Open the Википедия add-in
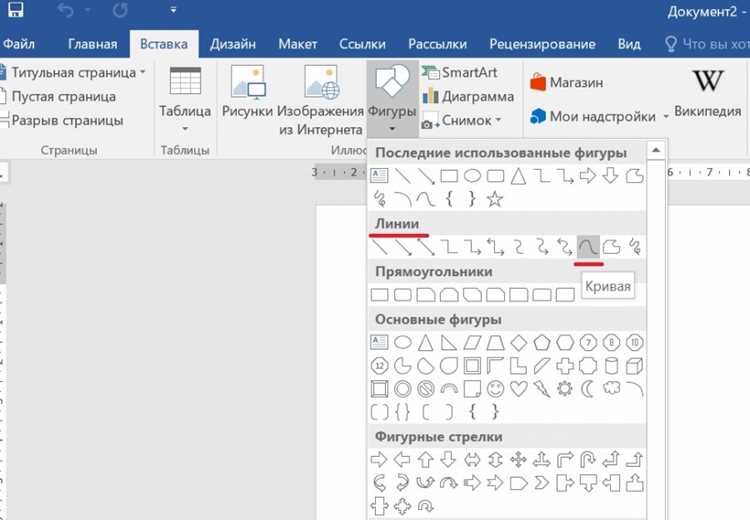Image resolution: width=750 pixels, height=520 pixels. coord(707,94)
